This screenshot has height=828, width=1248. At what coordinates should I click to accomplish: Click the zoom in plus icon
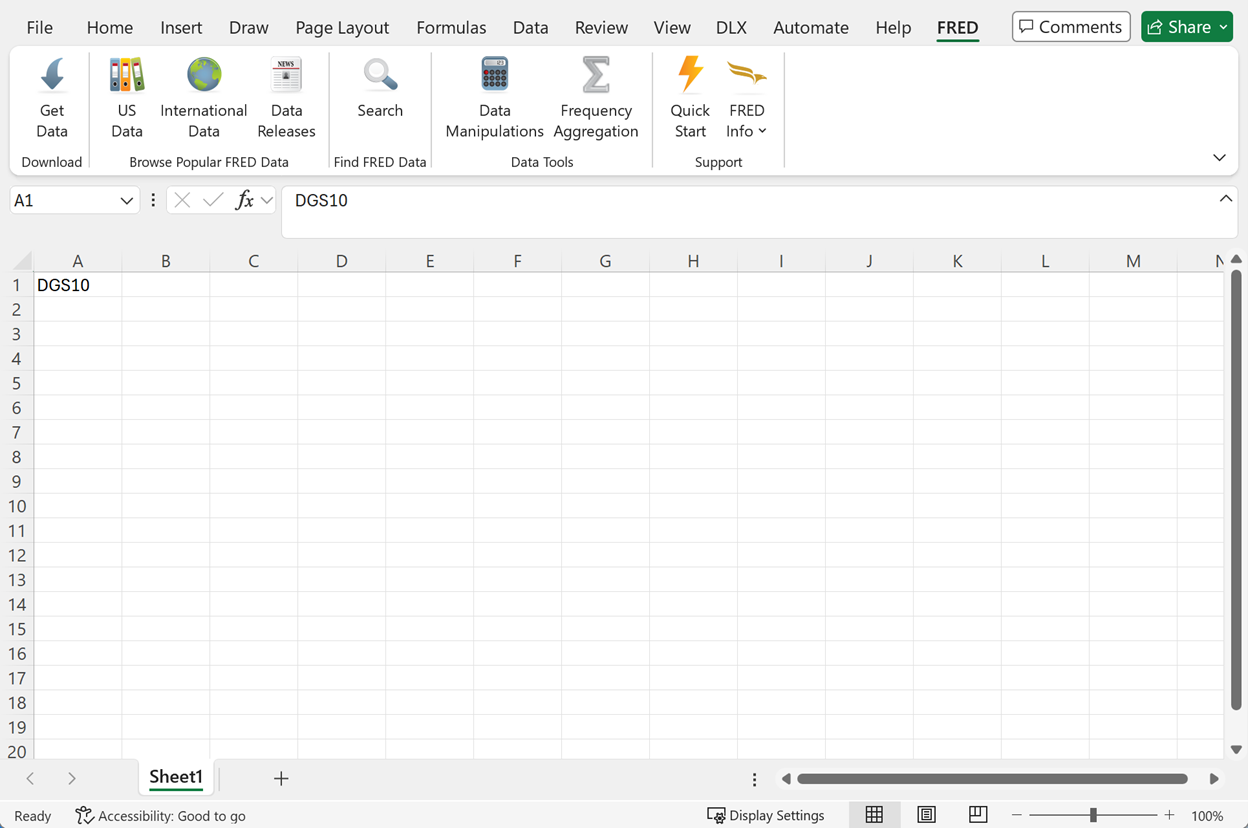pos(1169,815)
